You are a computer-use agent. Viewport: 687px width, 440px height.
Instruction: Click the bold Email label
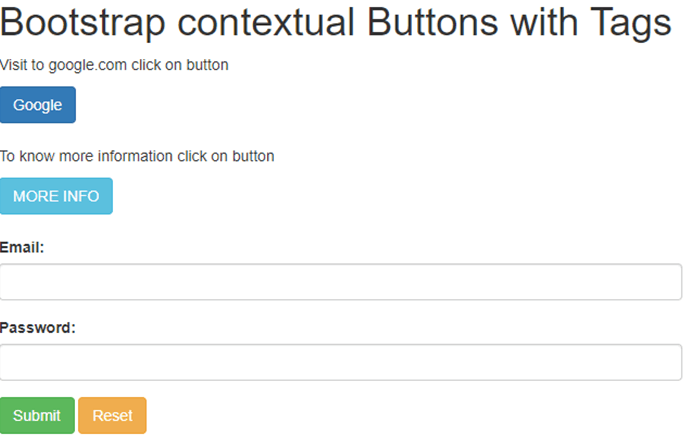coord(22,246)
